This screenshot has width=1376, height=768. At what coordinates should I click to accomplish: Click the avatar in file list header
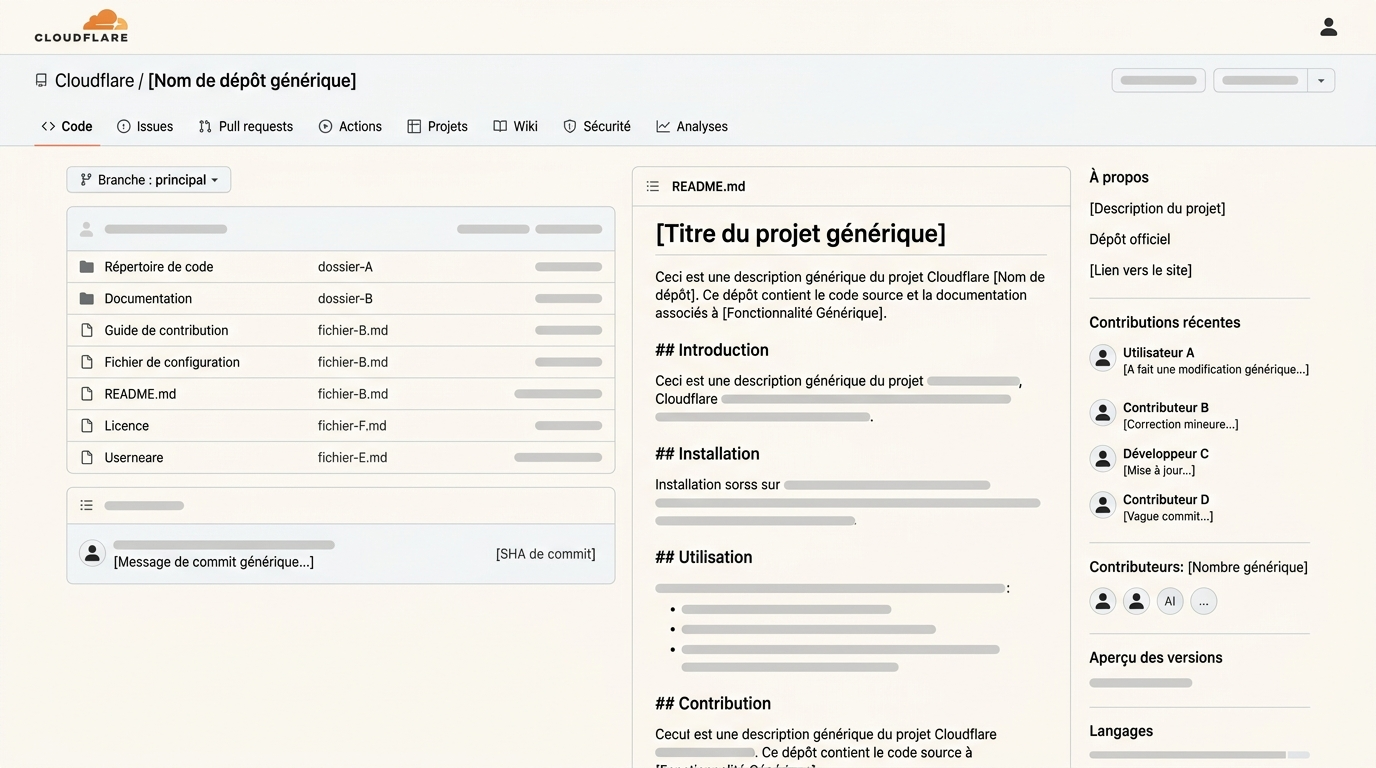pos(87,229)
